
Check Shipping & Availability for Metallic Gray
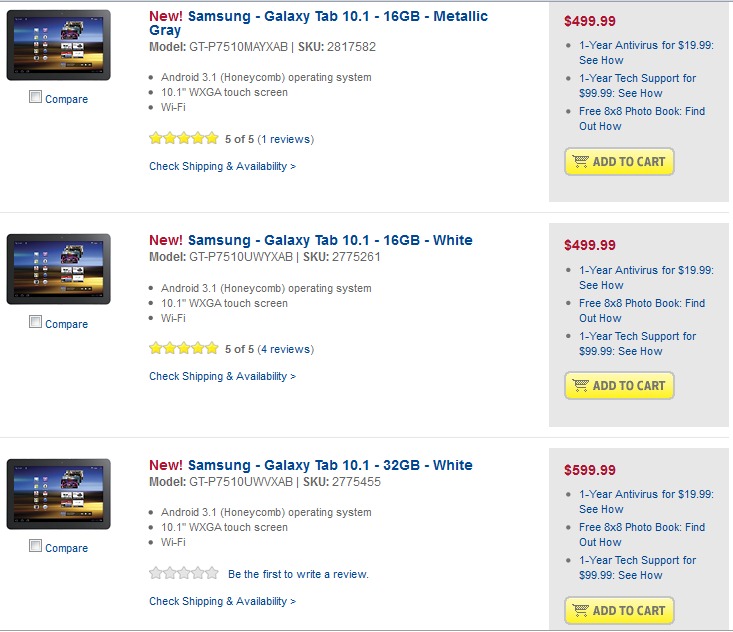tap(222, 166)
